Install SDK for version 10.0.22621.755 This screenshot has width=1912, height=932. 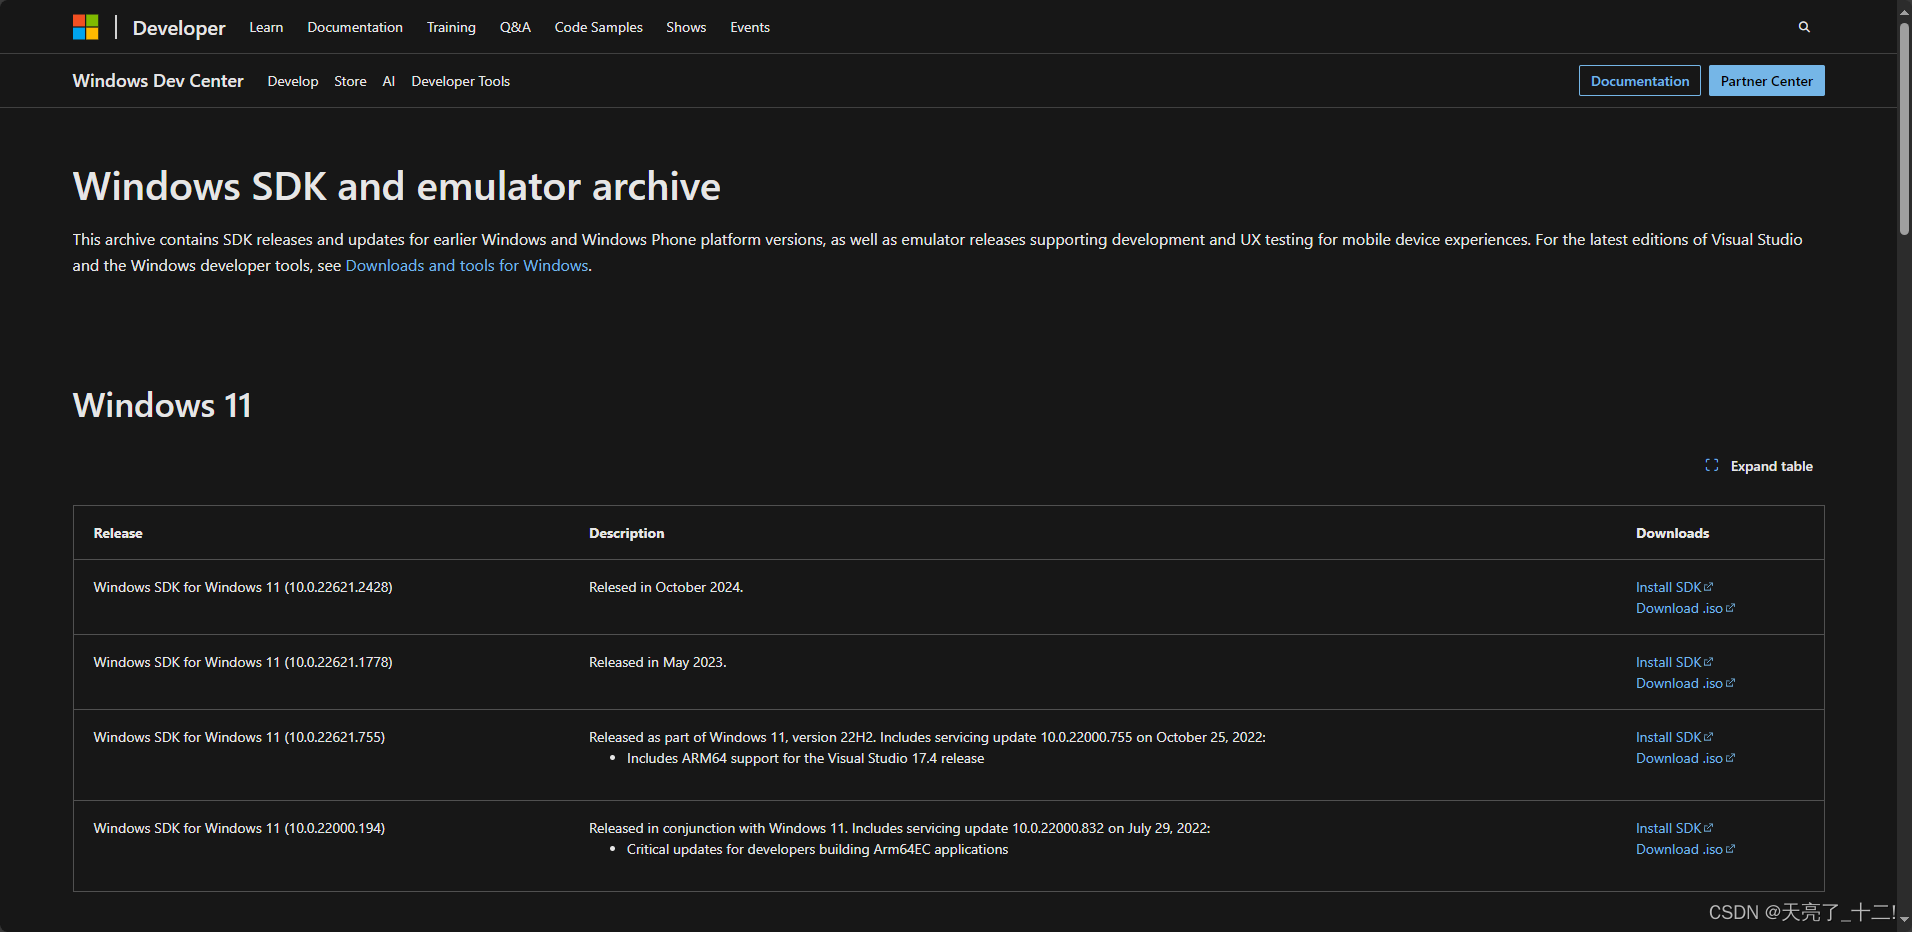[x=1674, y=737]
